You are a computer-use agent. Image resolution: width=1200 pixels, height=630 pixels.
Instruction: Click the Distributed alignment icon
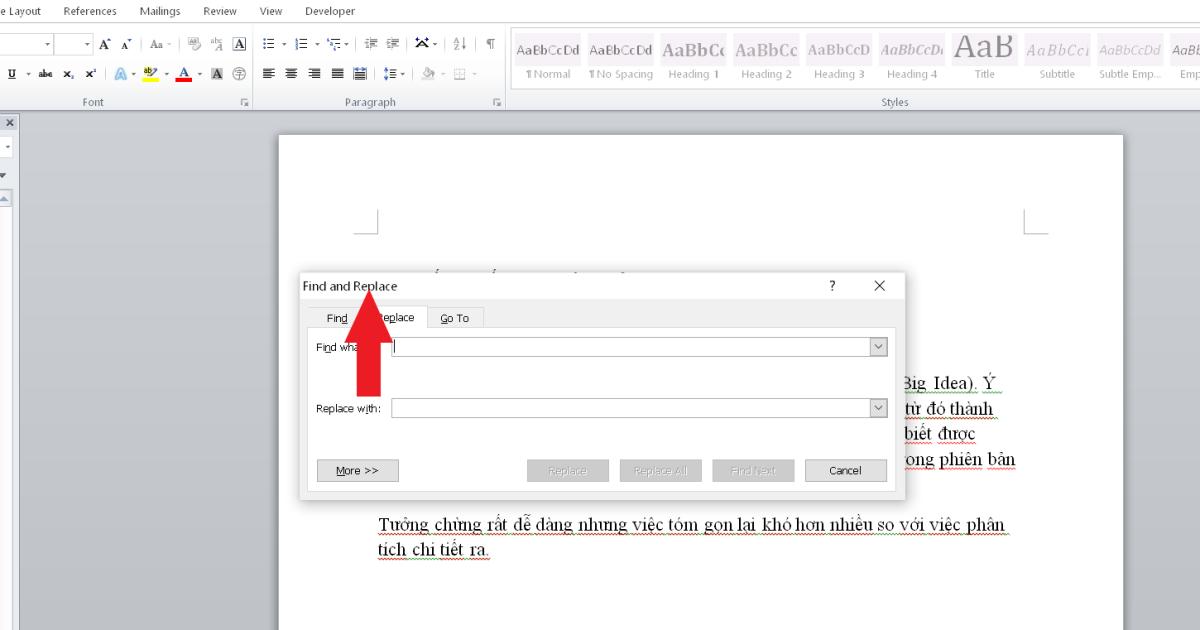click(x=360, y=74)
